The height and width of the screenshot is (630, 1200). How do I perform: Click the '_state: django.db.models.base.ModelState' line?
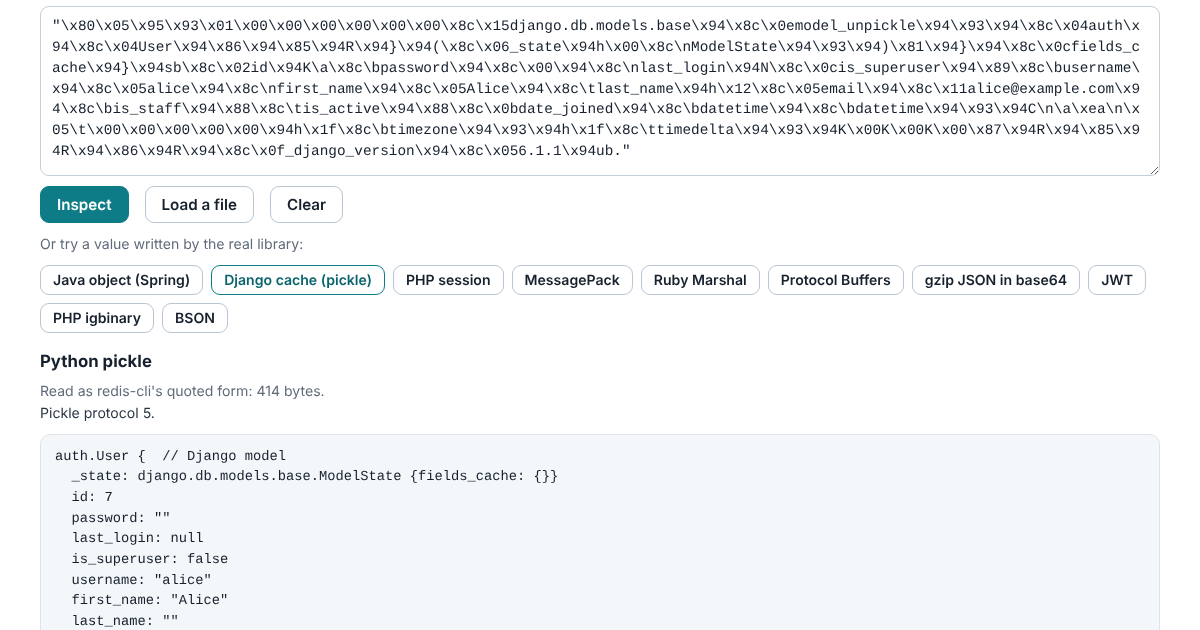tap(314, 476)
